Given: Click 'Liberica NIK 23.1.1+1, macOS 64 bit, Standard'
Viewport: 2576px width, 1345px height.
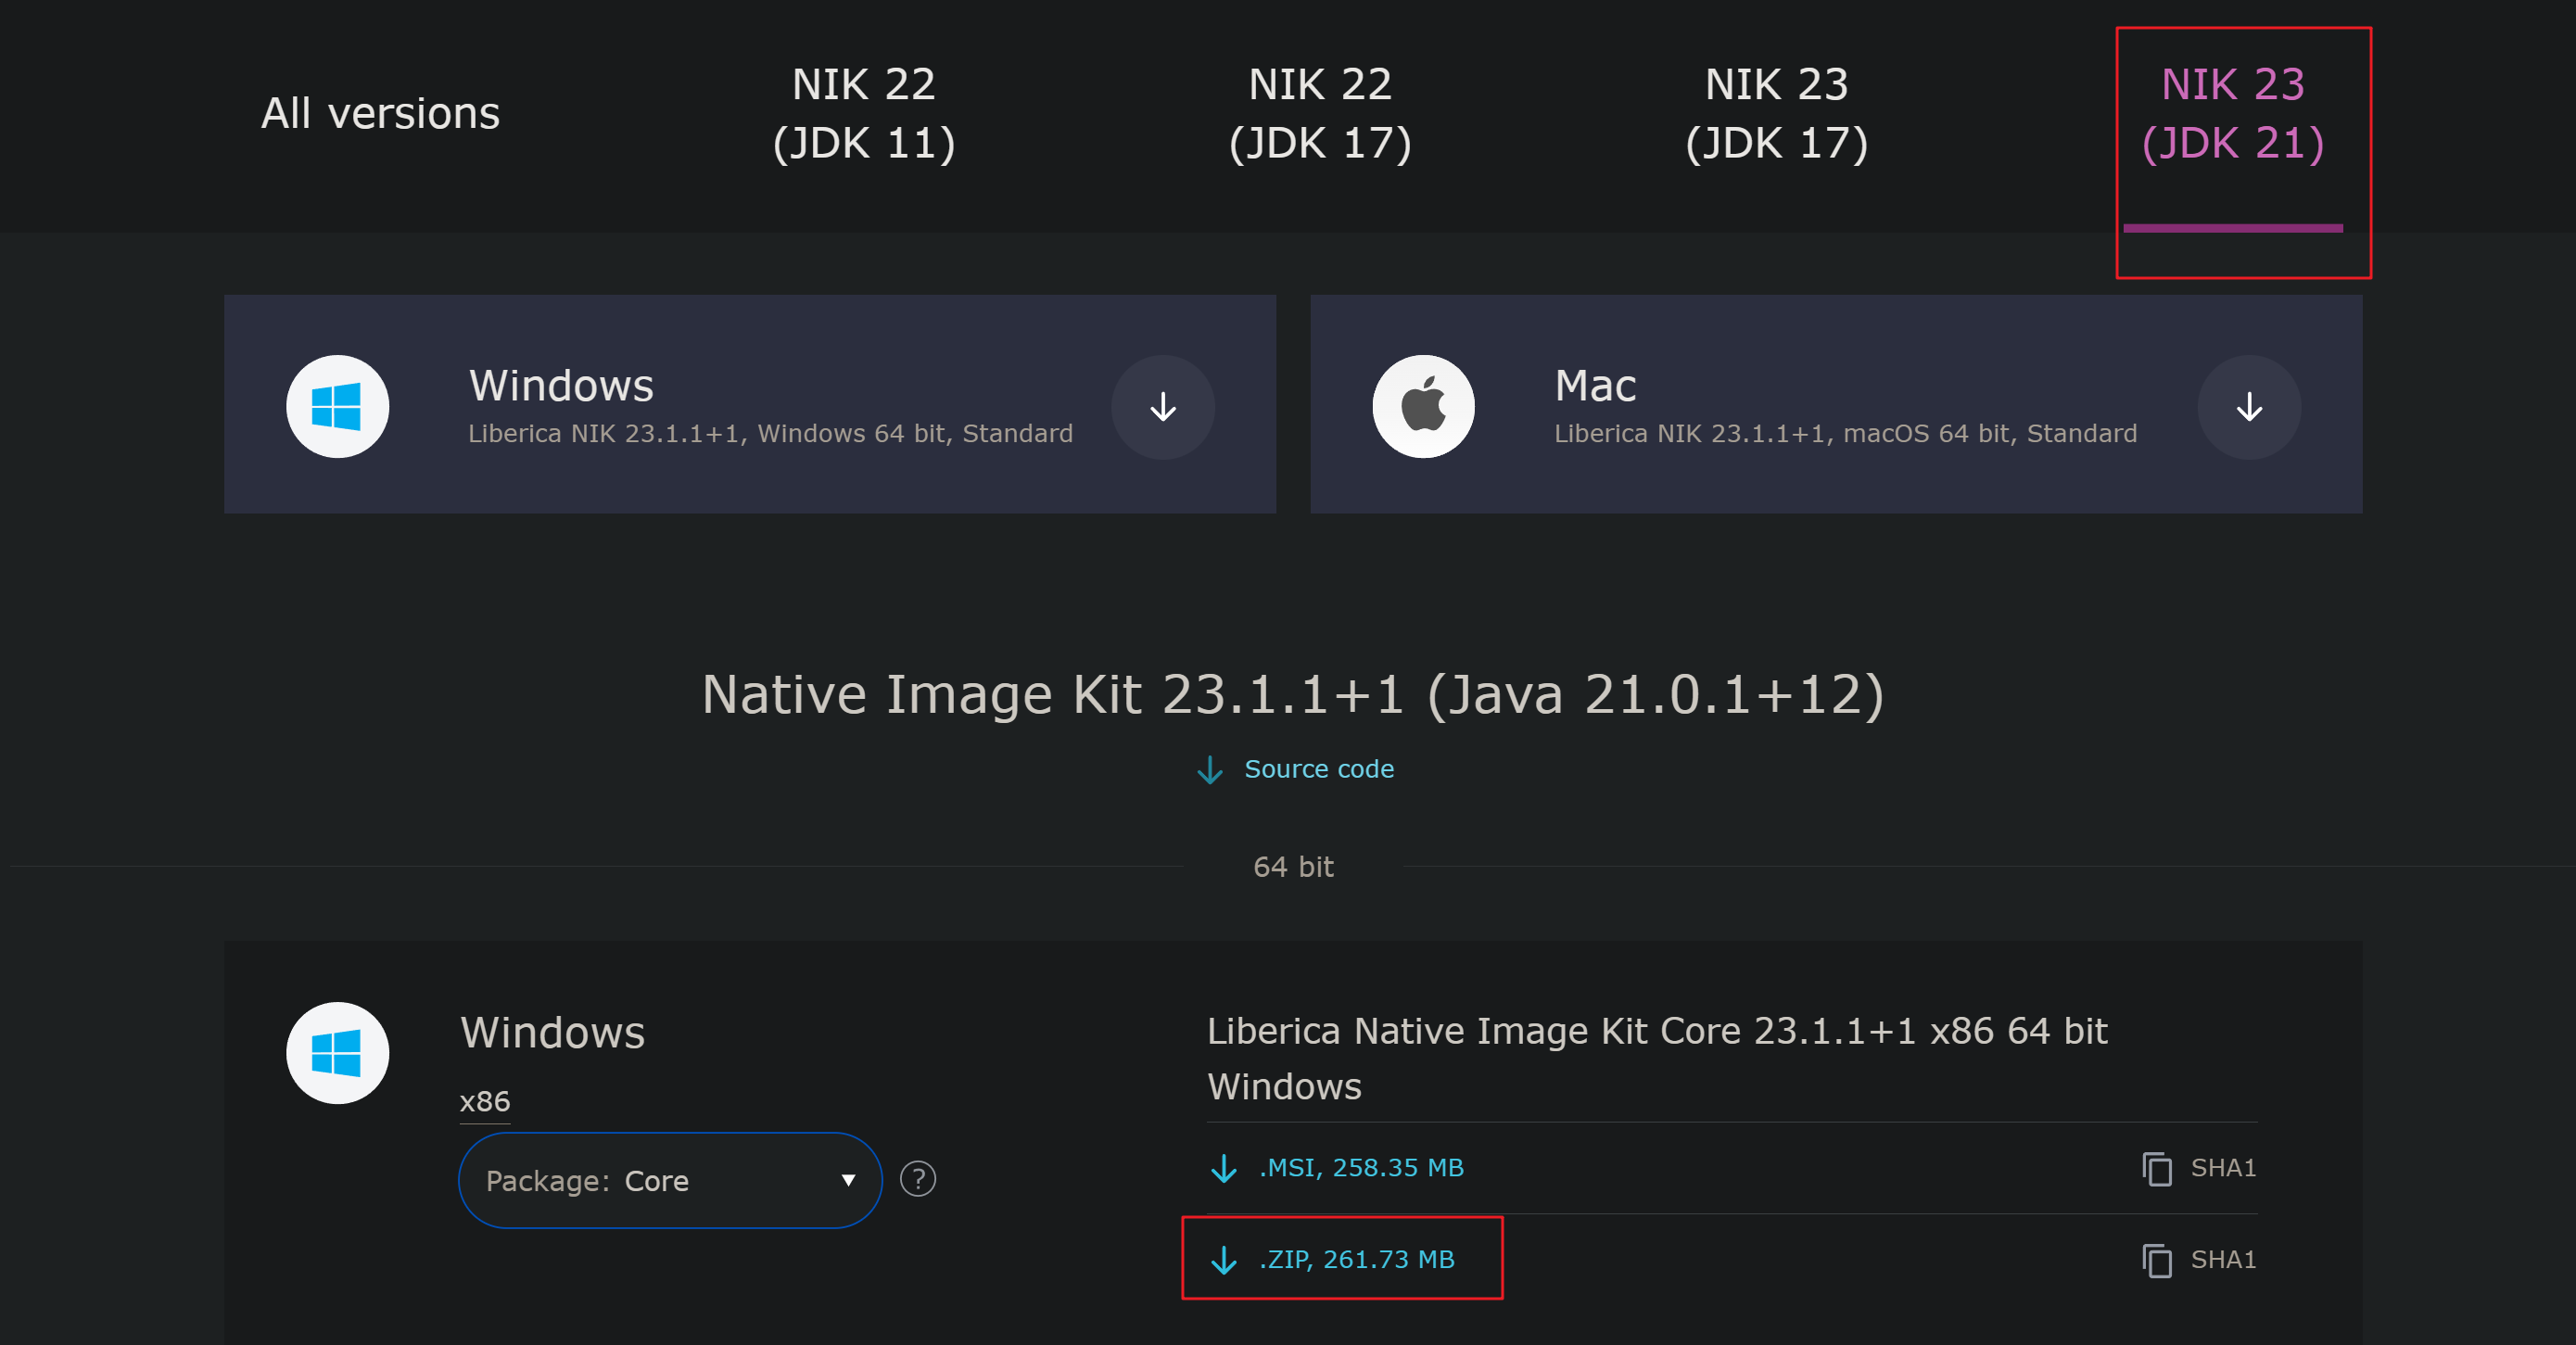Looking at the screenshot, I should [x=1845, y=433].
